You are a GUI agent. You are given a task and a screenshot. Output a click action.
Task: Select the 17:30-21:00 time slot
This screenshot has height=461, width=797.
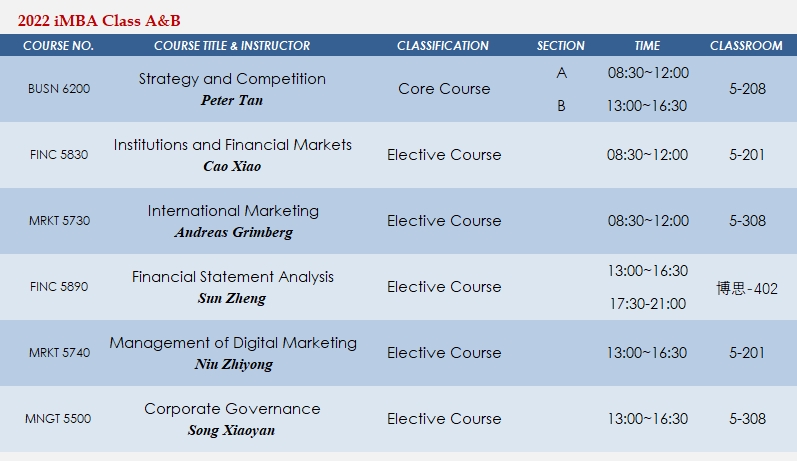[648, 304]
